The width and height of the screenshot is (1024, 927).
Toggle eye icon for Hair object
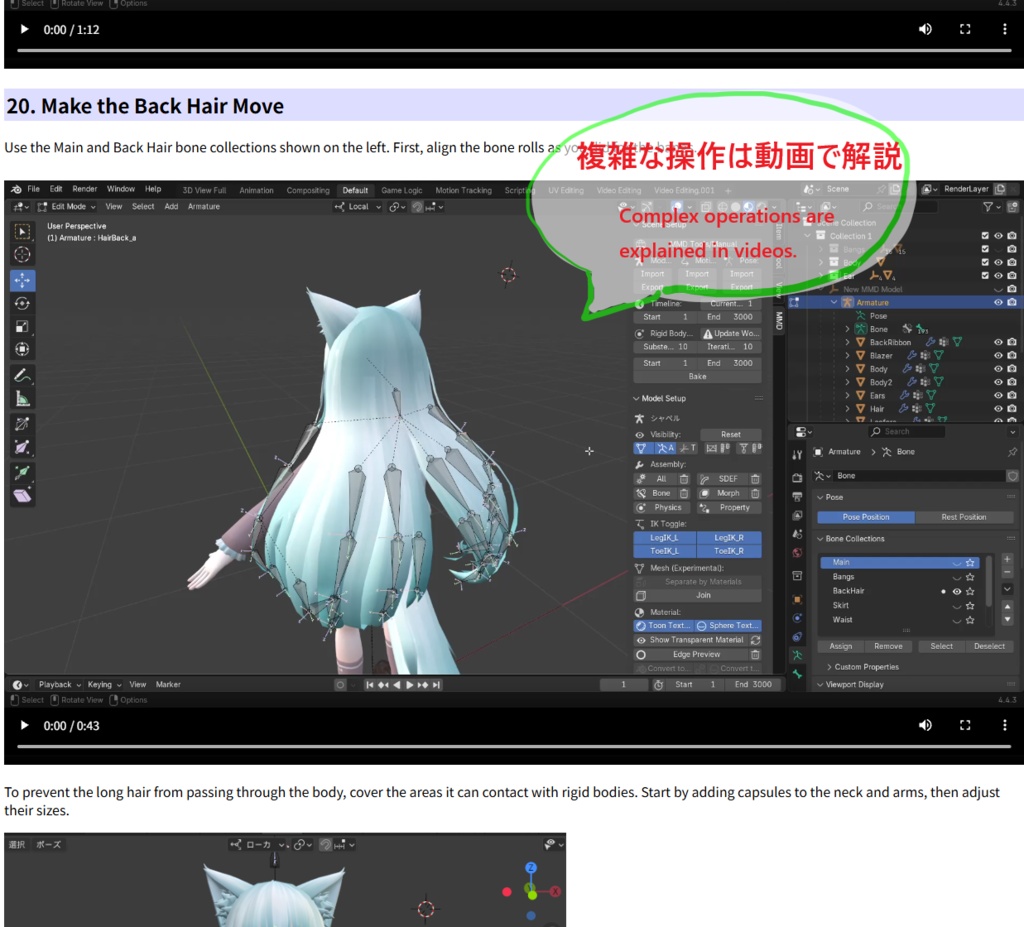[x=998, y=408]
